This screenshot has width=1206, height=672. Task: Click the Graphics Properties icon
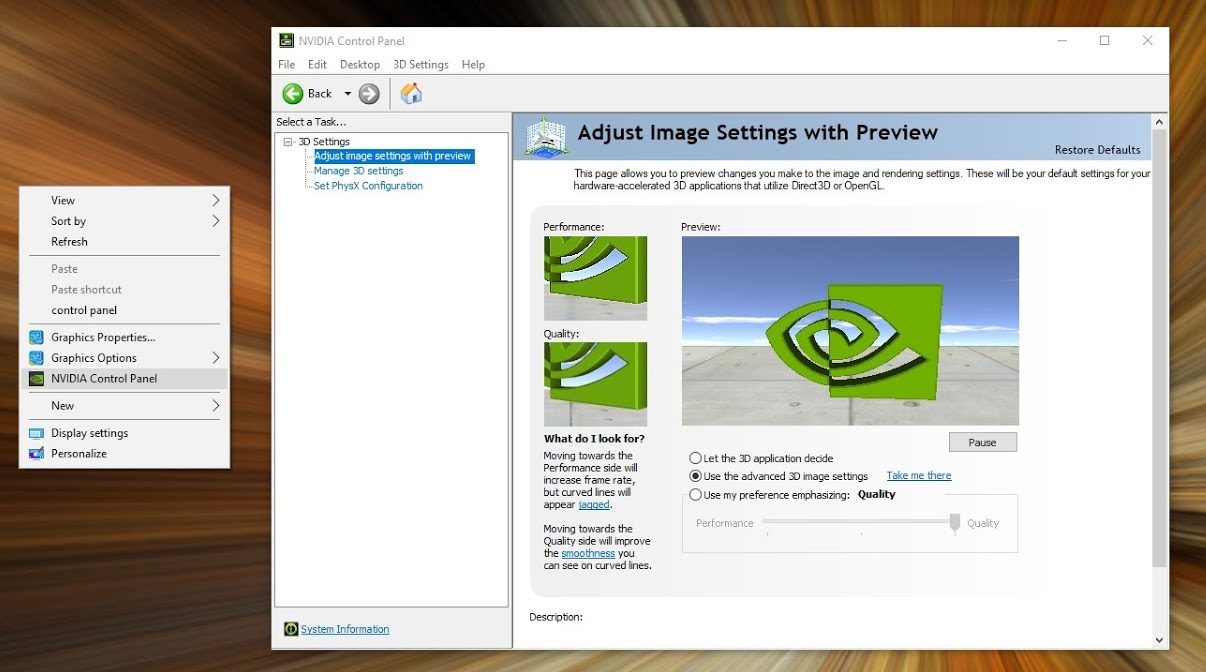pos(36,338)
